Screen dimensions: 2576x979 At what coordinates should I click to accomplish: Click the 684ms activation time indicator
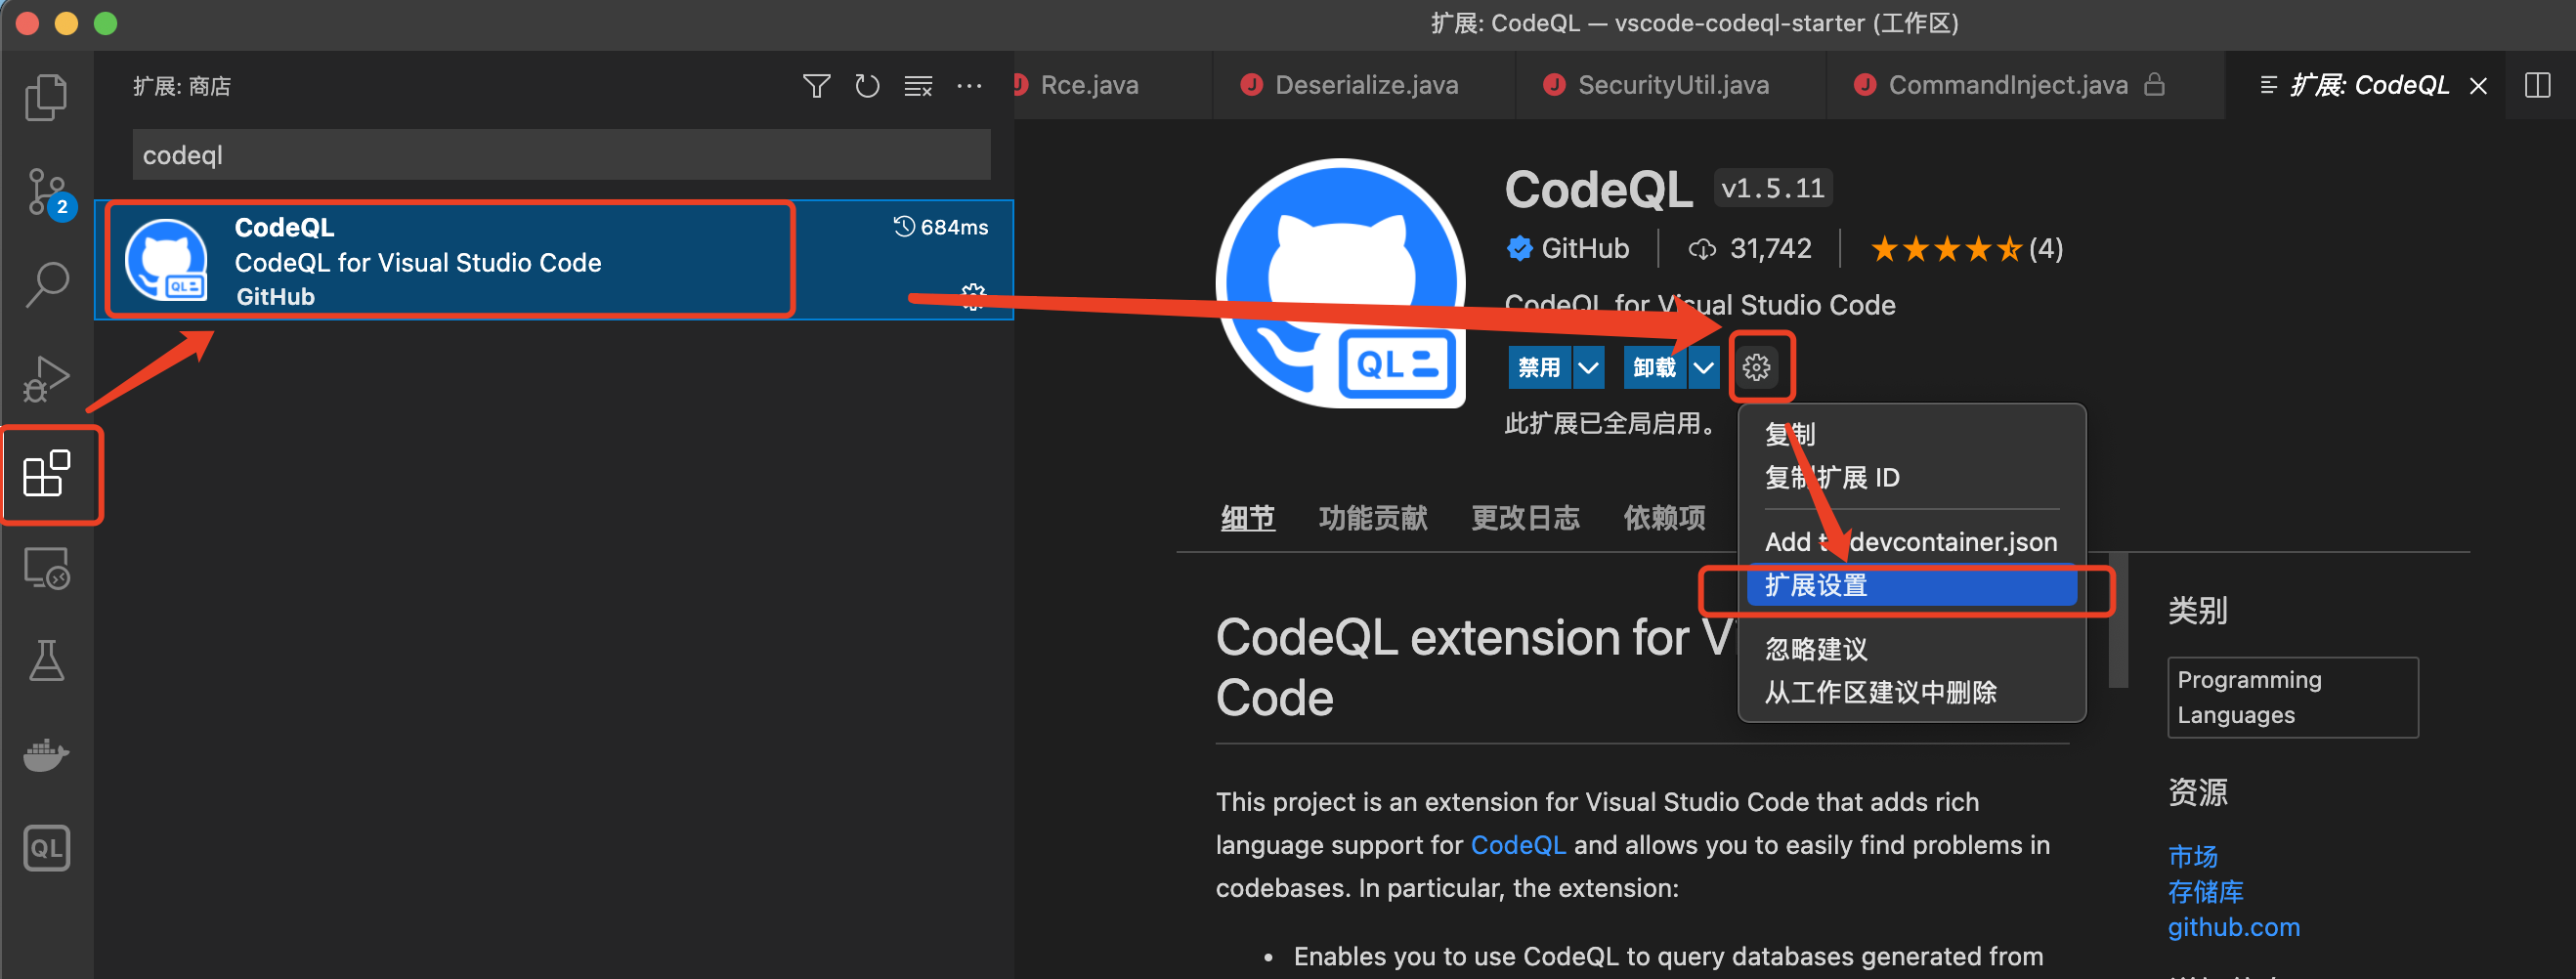940,227
